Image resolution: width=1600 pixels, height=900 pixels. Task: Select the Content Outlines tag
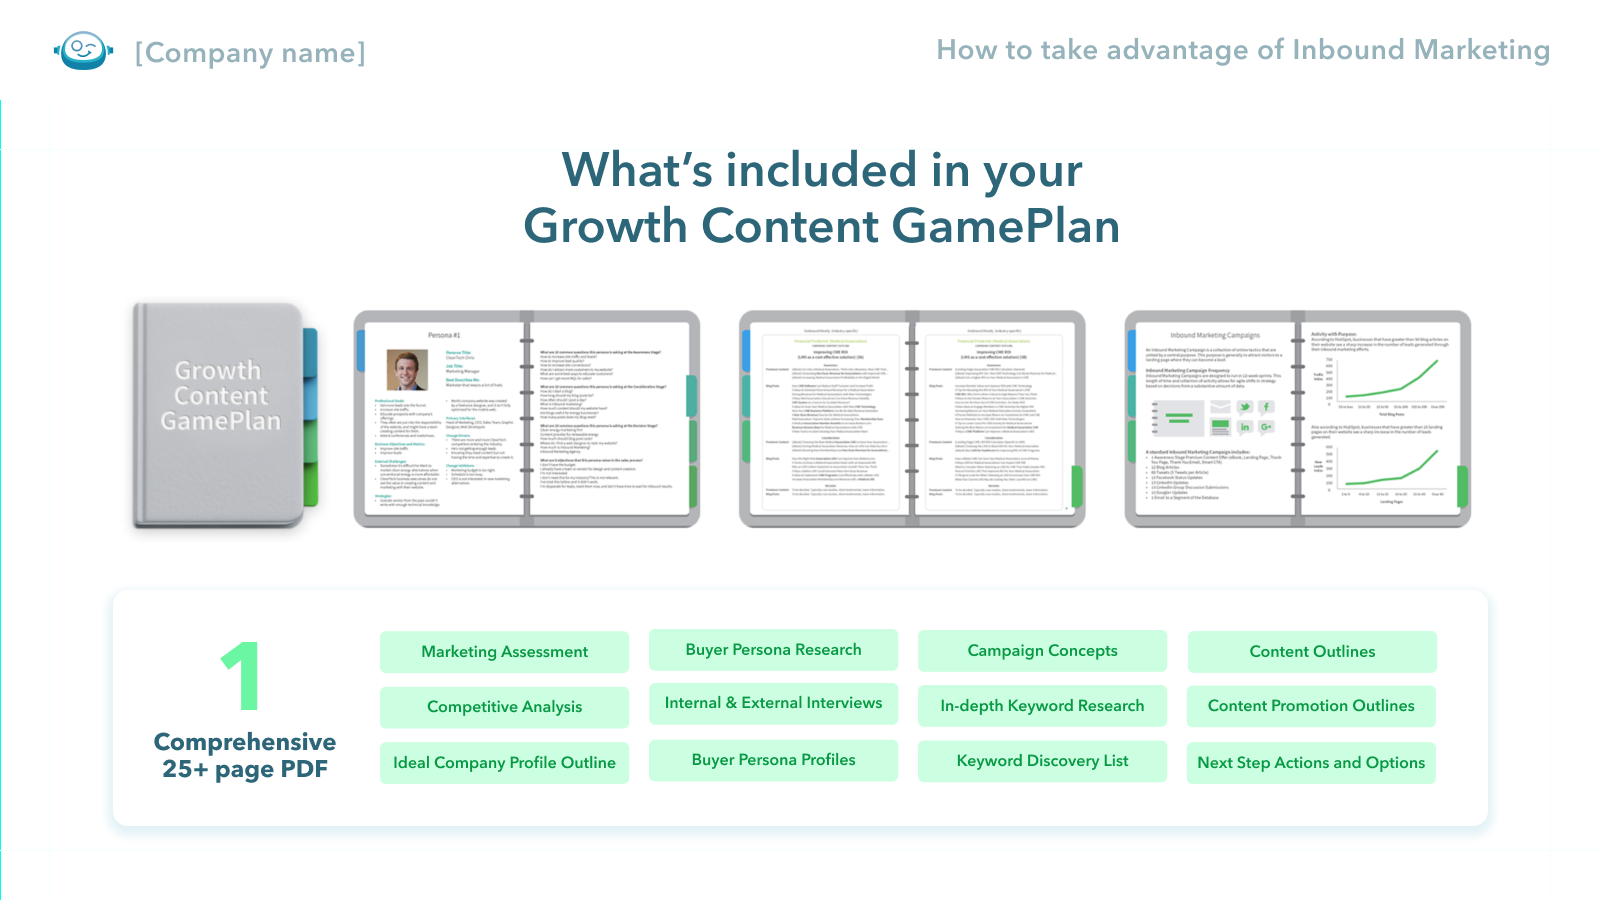click(1312, 652)
